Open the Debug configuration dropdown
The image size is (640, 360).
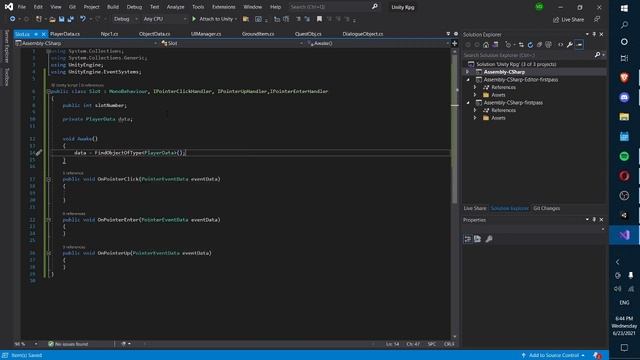coord(125,19)
